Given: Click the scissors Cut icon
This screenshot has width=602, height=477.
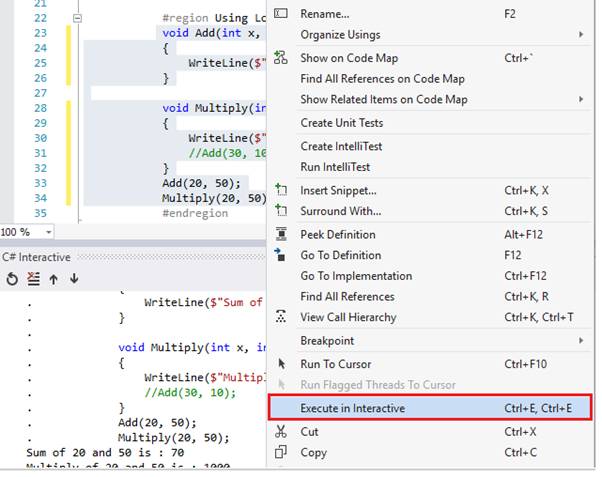Looking at the screenshot, I should (280, 432).
